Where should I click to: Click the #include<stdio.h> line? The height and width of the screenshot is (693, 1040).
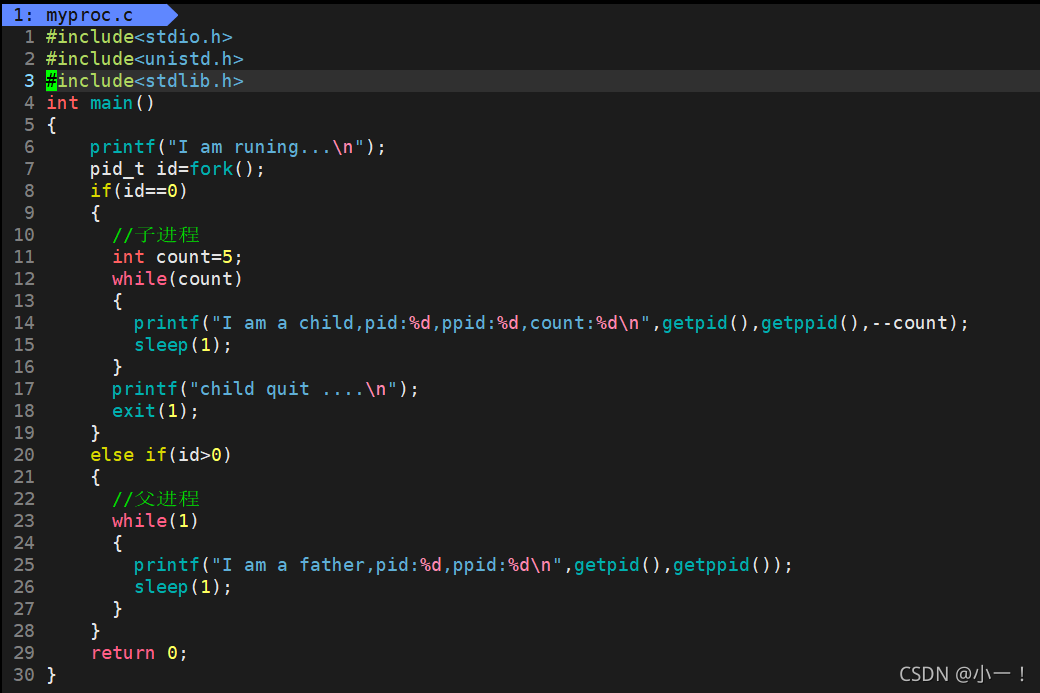[x=139, y=37]
